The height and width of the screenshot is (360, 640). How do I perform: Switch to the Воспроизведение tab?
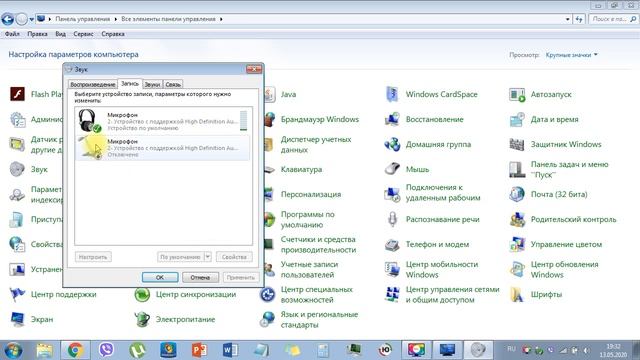pos(93,84)
